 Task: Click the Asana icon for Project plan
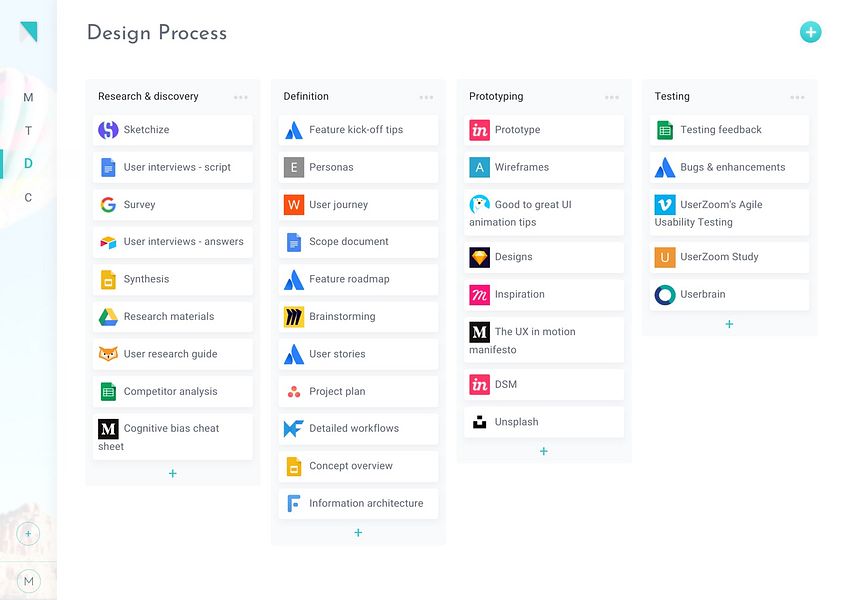pyautogui.click(x=294, y=392)
